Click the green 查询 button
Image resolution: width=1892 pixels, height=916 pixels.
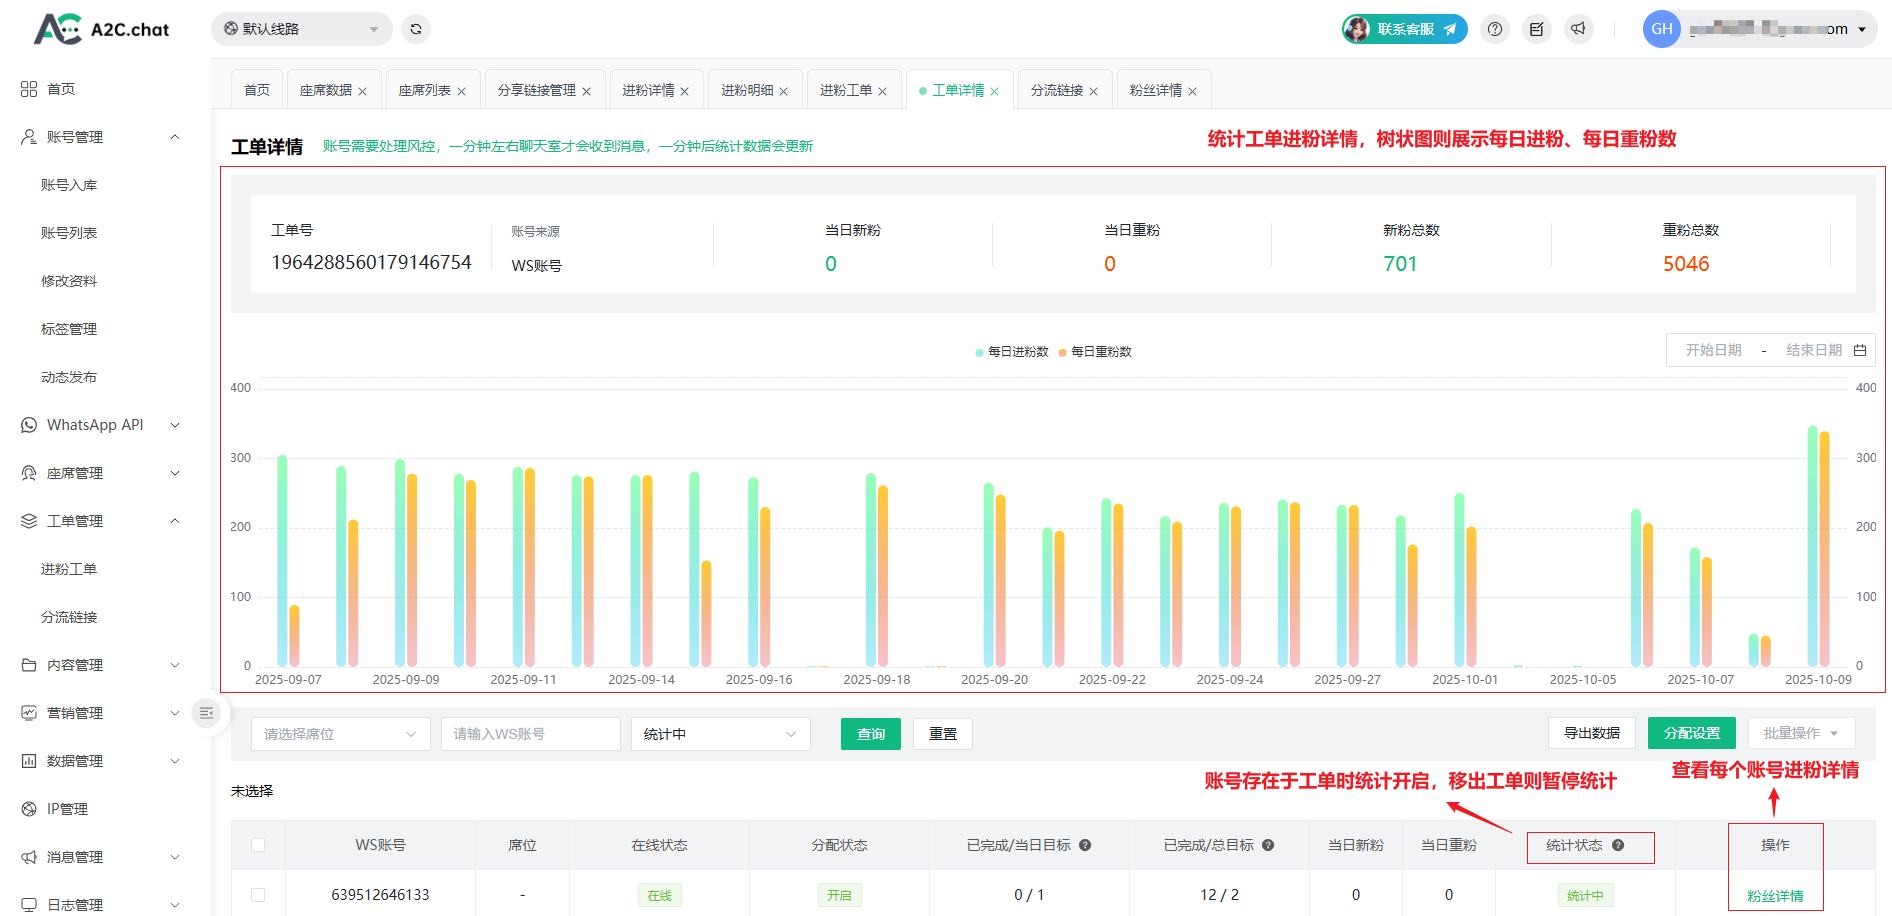pos(870,734)
